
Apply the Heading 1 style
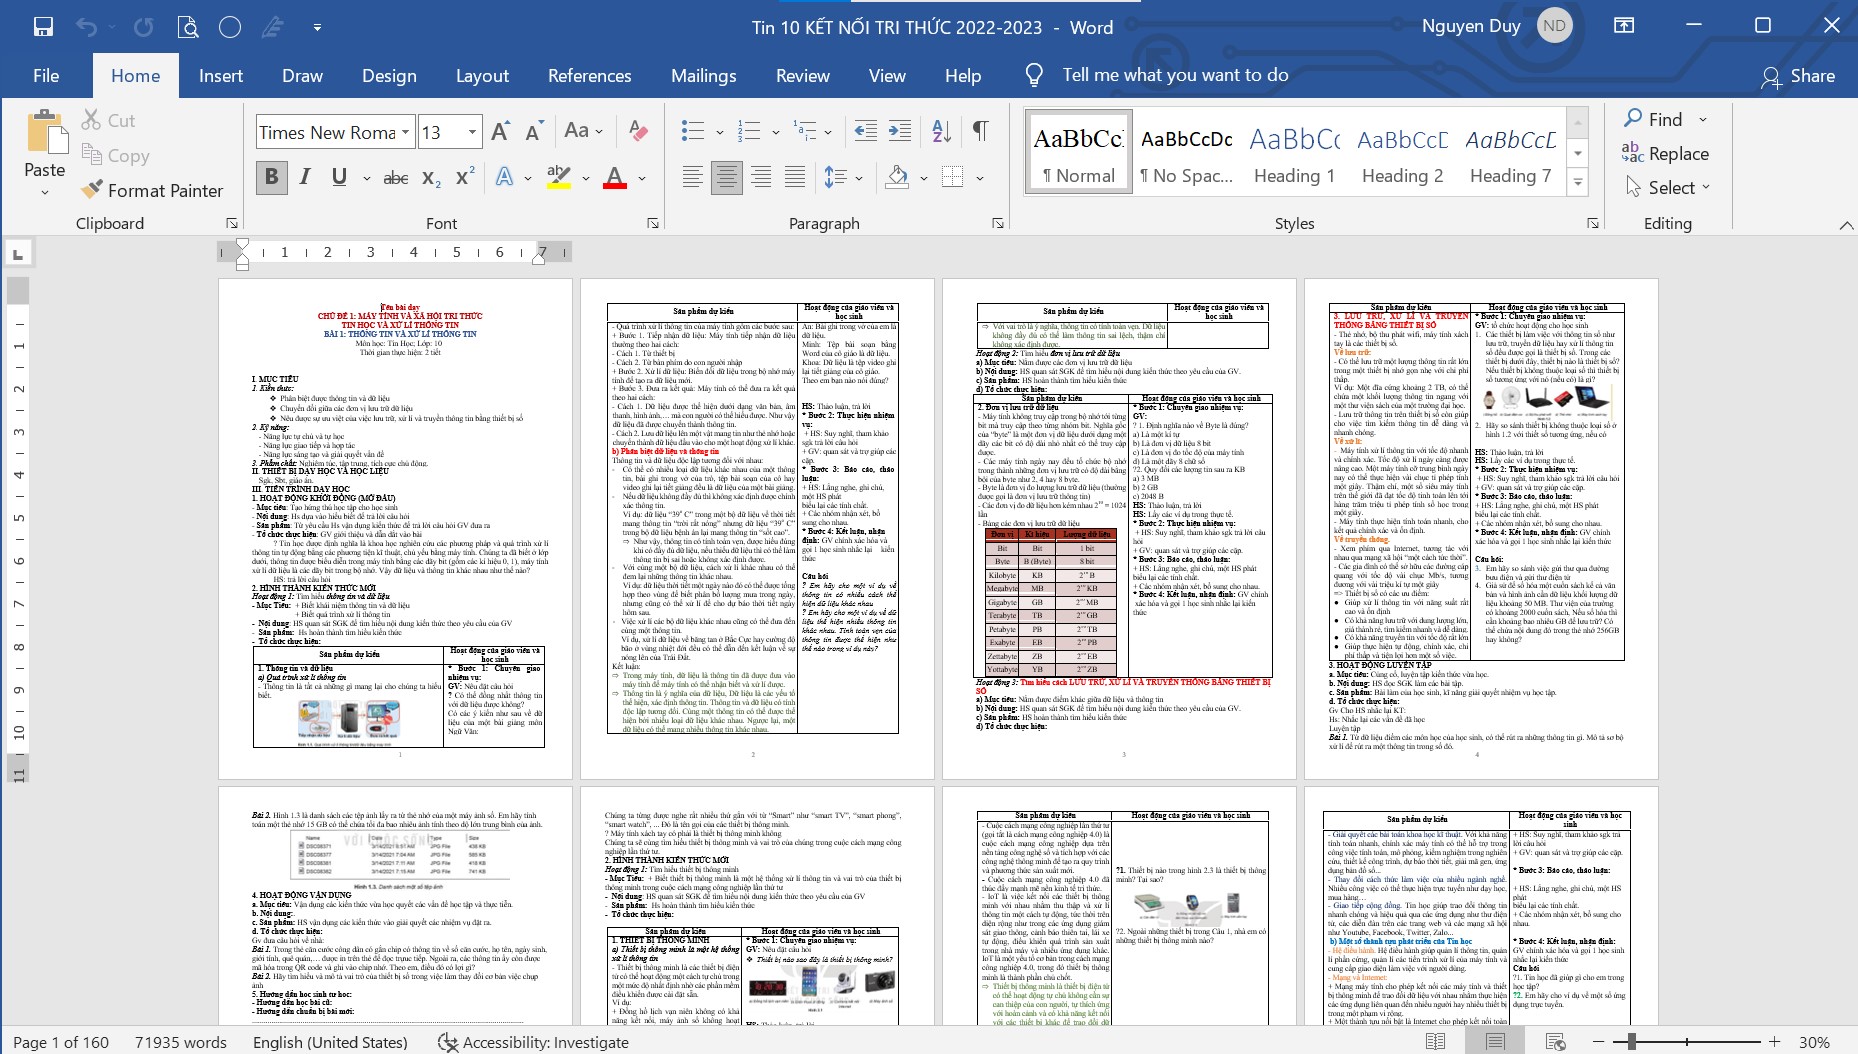point(1294,152)
